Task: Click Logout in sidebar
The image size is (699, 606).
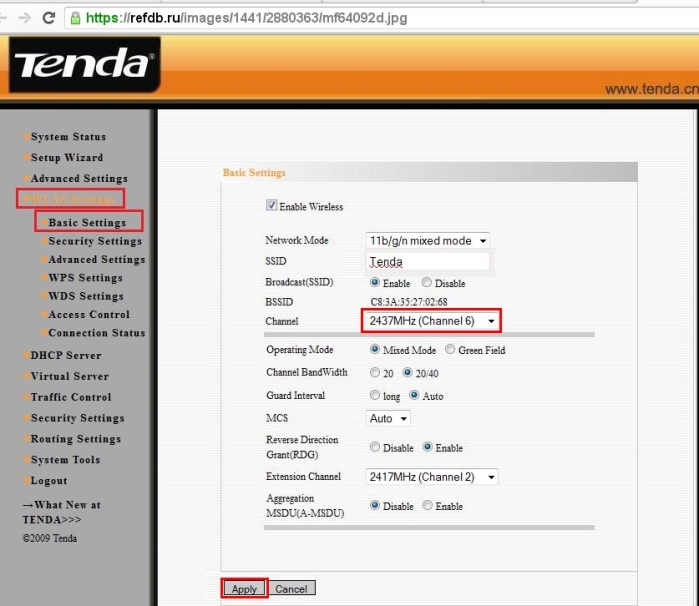Action: [x=49, y=481]
